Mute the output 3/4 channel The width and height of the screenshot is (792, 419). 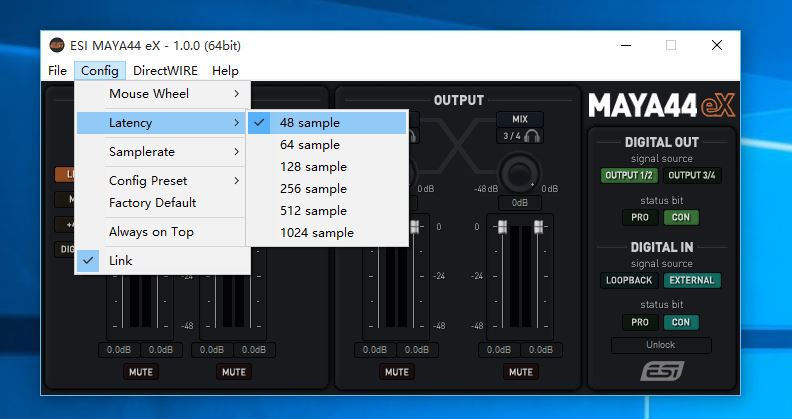[x=520, y=372]
